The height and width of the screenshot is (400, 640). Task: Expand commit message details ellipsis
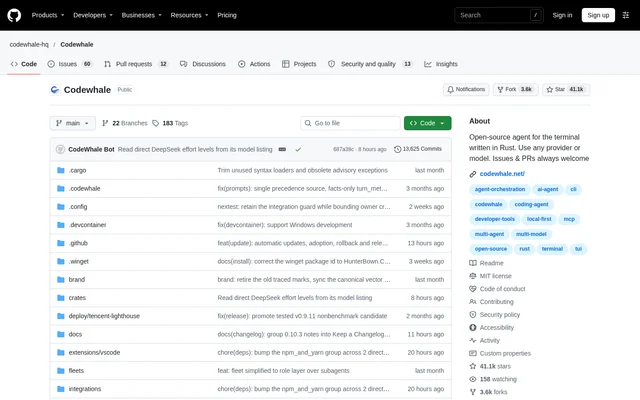click(282, 149)
